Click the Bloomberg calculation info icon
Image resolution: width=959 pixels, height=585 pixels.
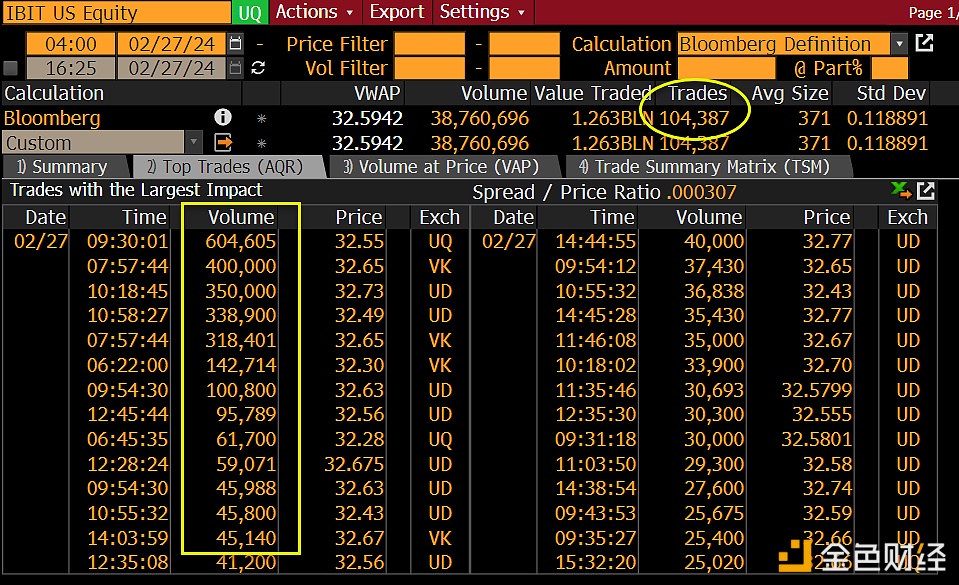(x=222, y=118)
